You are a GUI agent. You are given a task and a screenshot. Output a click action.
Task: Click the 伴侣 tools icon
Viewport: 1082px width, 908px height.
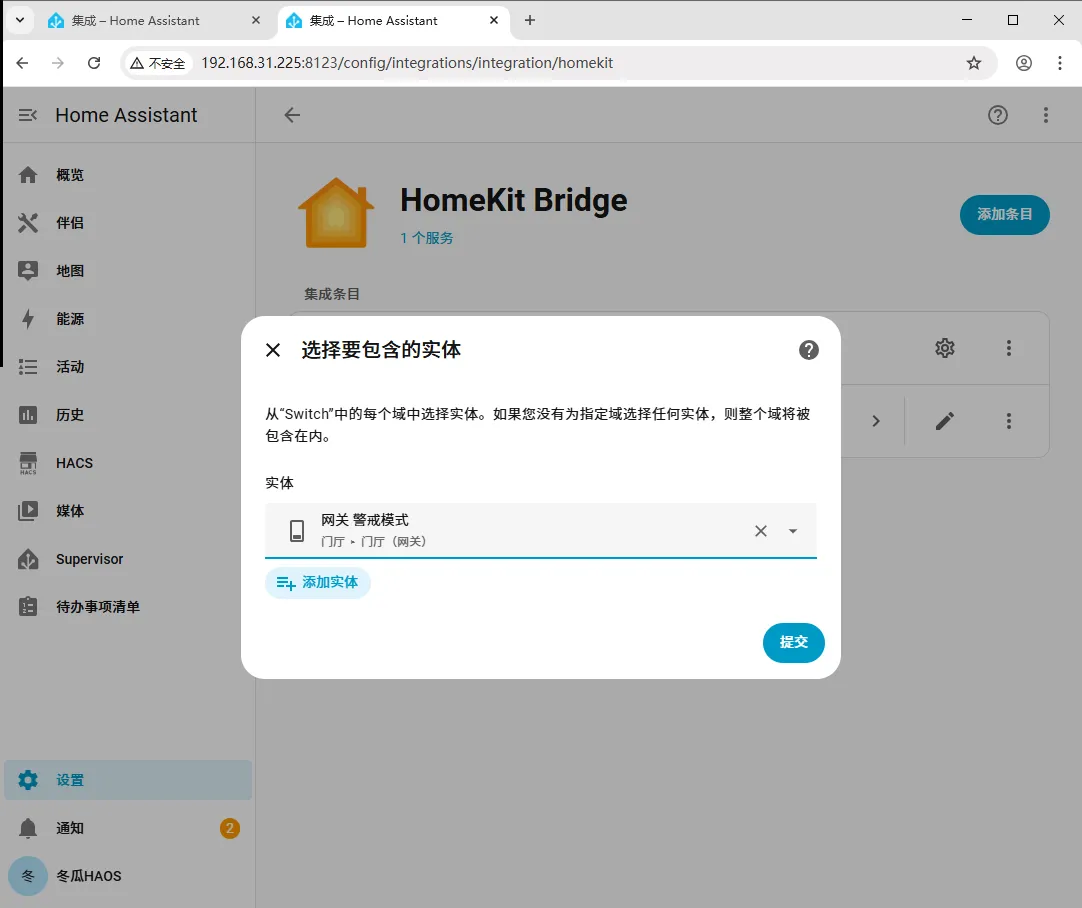[x=28, y=223]
